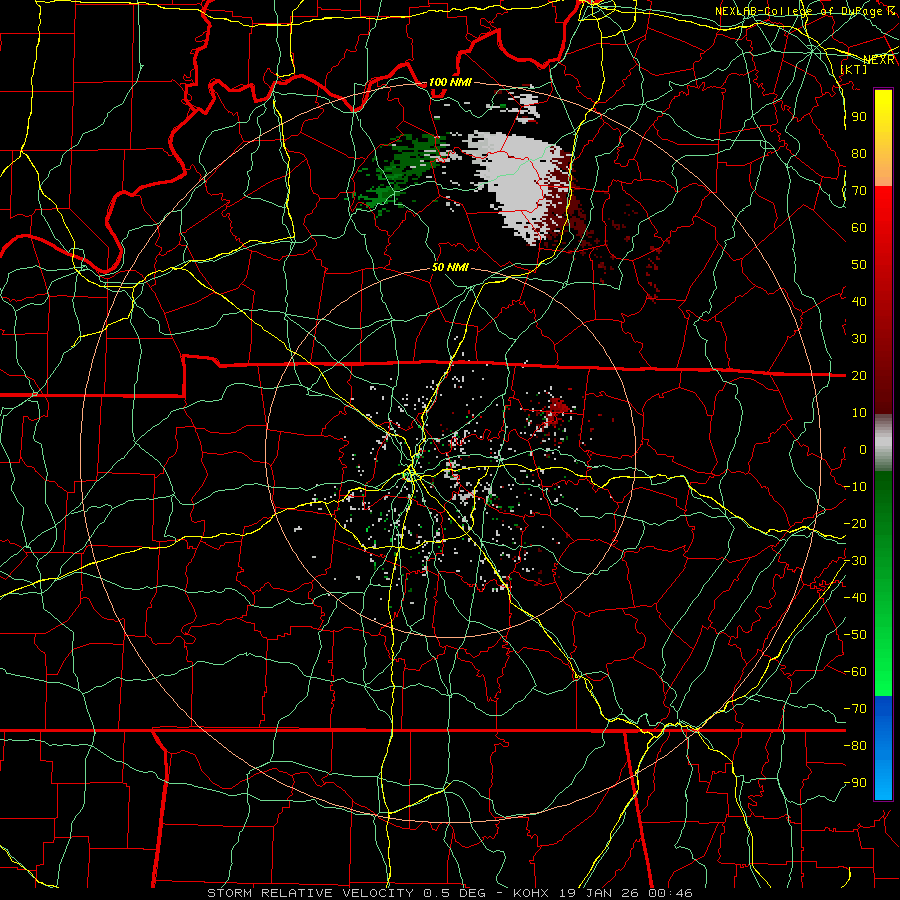Screen dimensions: 900x900
Task: Click the [KT] units label
Action: [853, 69]
